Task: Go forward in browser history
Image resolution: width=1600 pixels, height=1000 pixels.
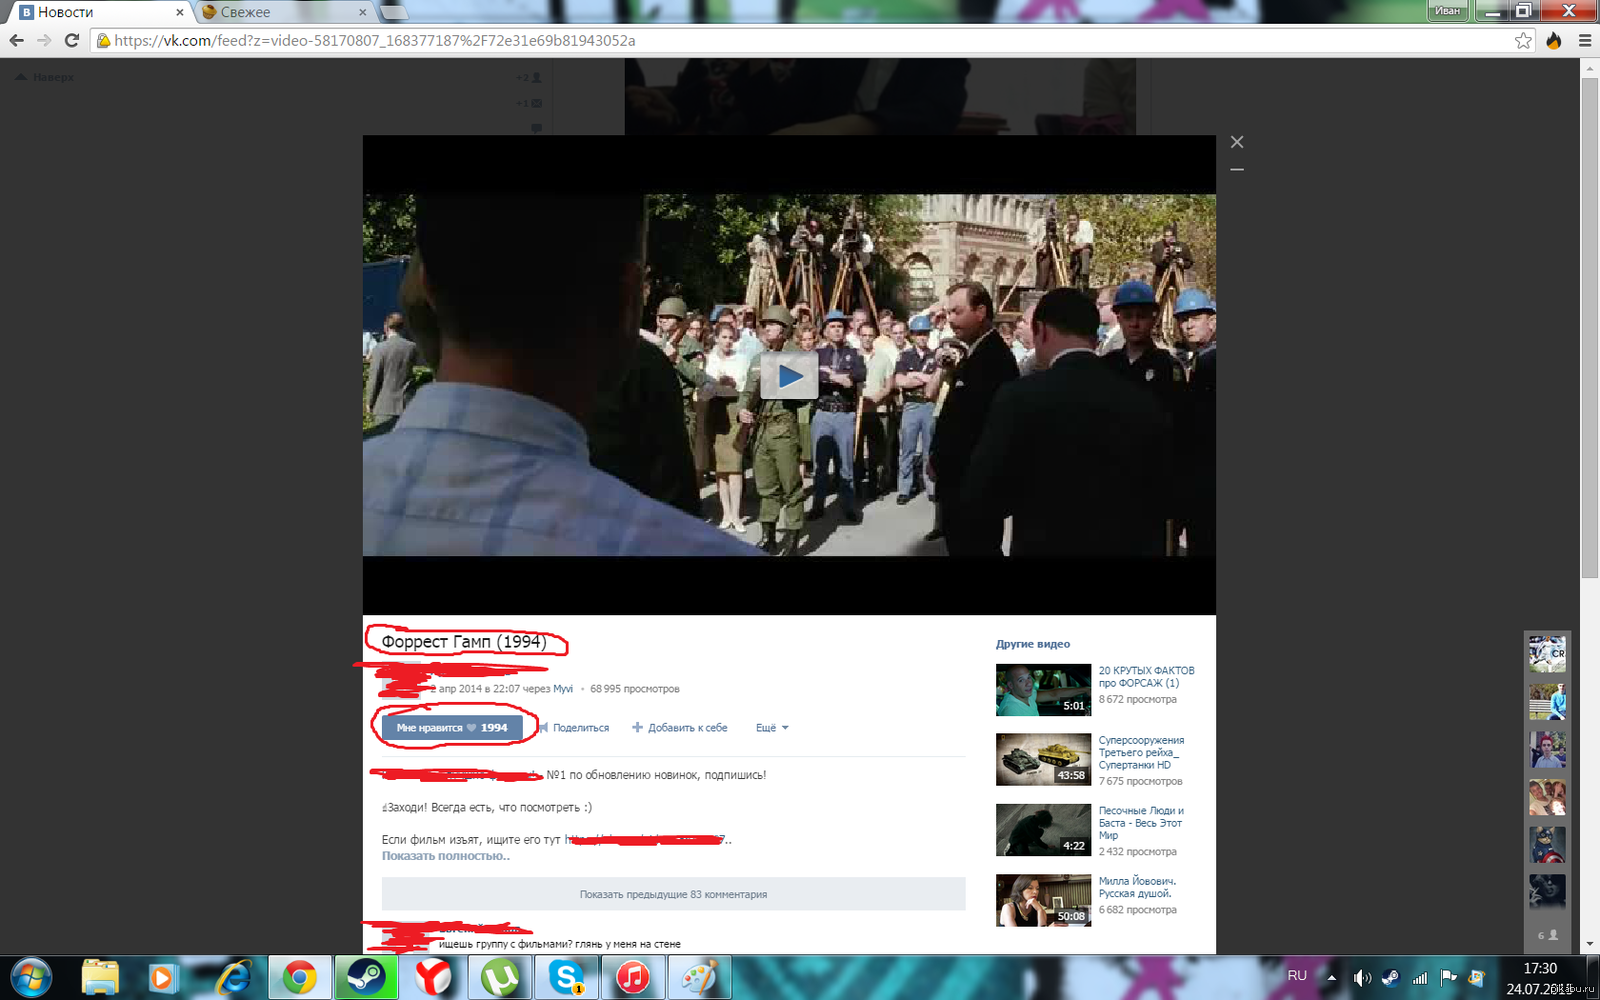Action: (x=44, y=40)
